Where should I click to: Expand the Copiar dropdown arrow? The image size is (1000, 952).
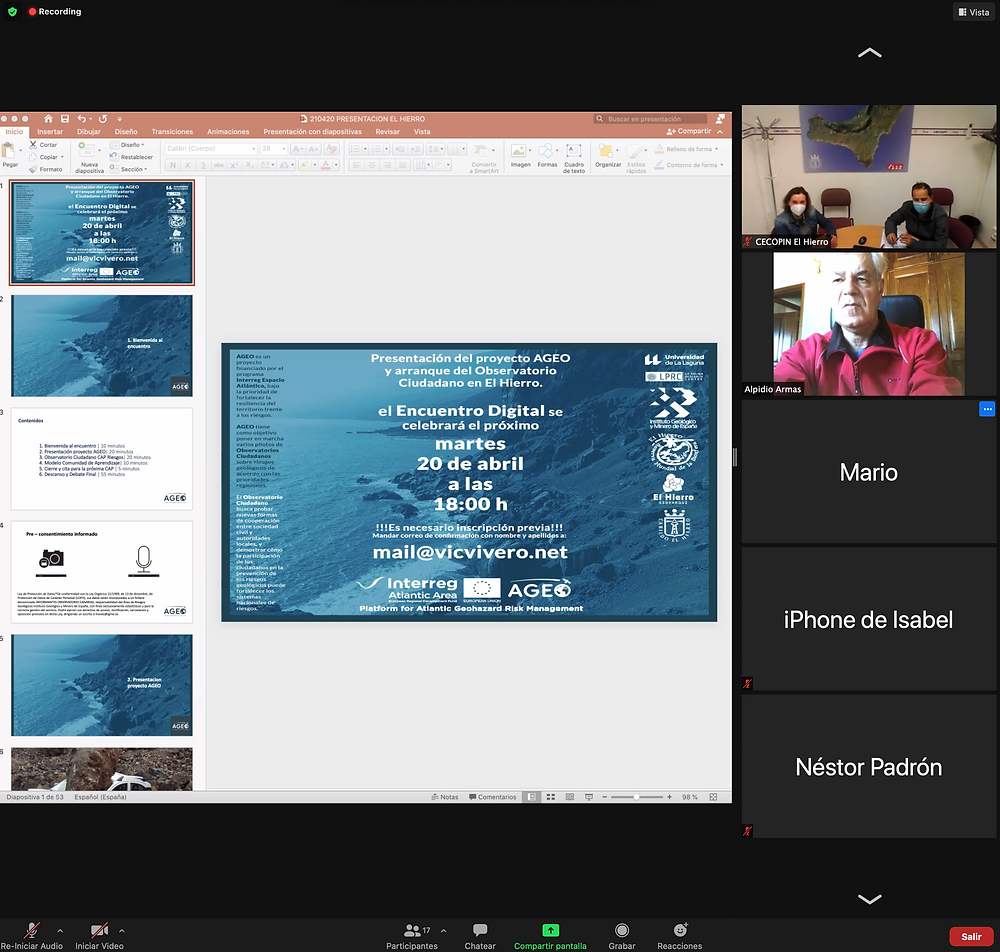(62, 157)
